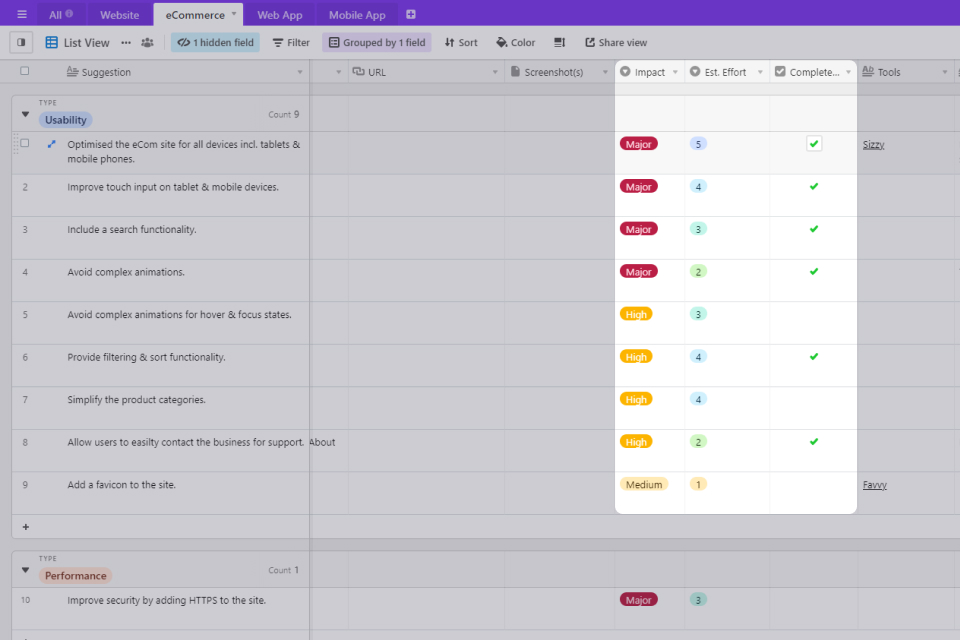This screenshot has height=640, width=960.
Task: Toggle Completed for Improve touch input row
Action: click(814, 186)
